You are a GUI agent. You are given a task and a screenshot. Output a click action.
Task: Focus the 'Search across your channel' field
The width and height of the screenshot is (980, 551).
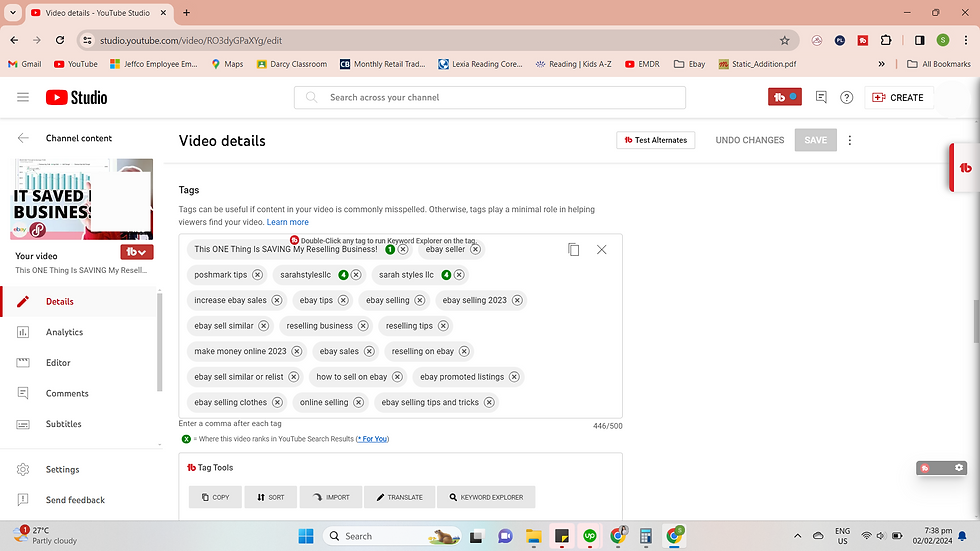coord(490,97)
